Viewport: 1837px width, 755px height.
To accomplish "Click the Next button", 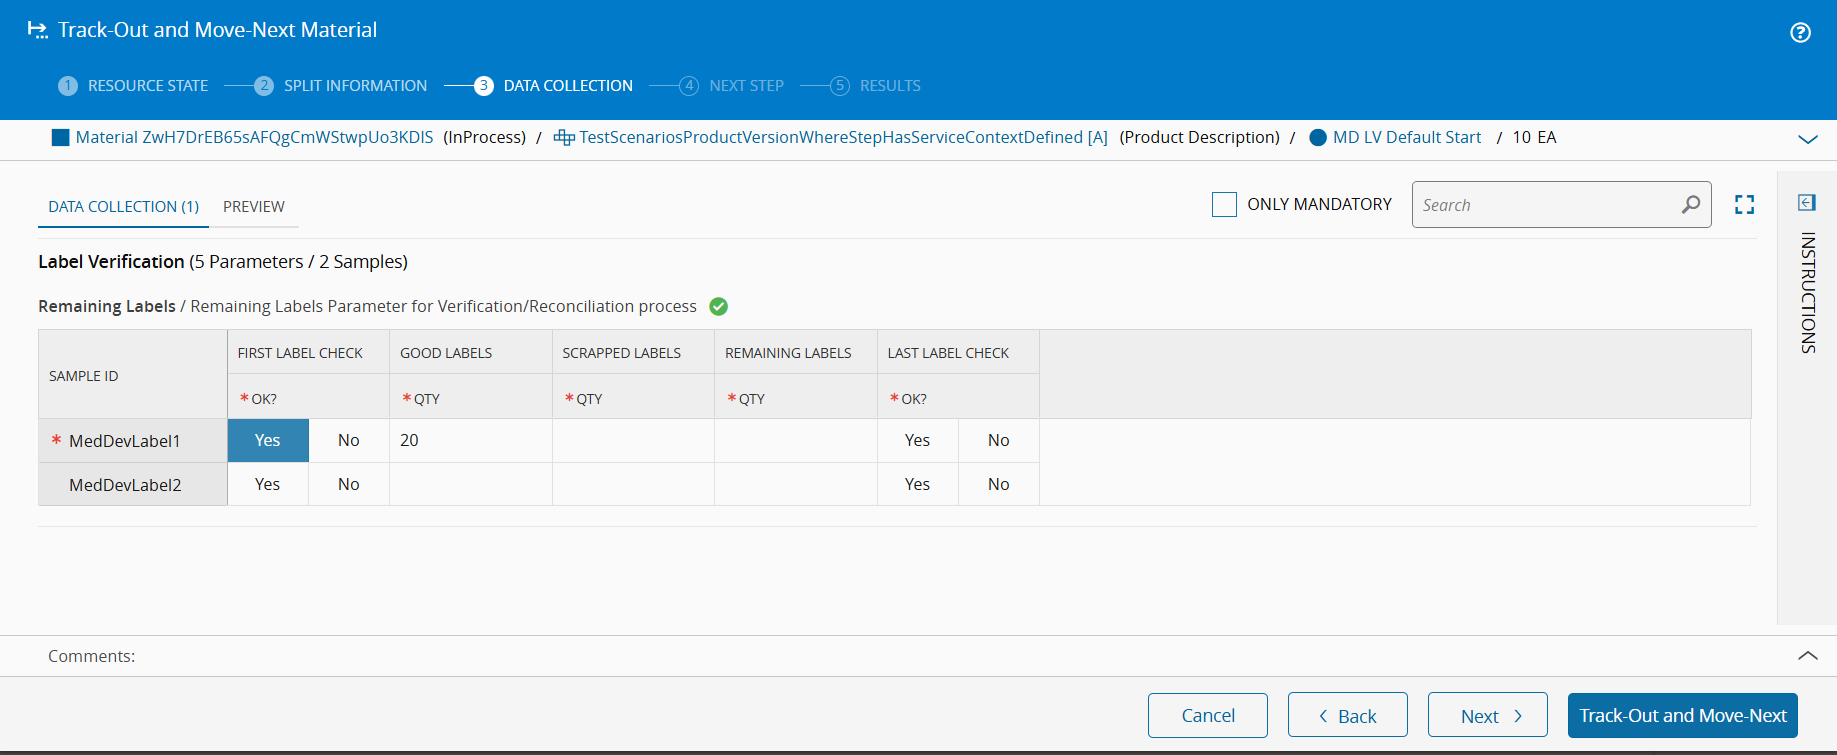I will point(1488,715).
